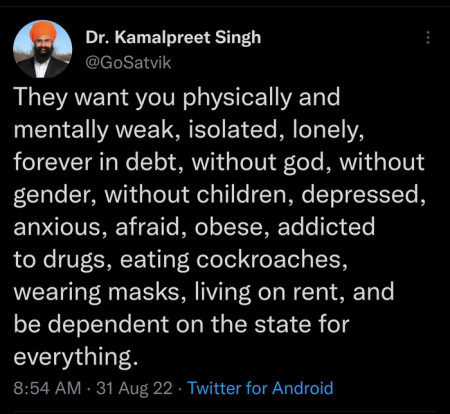The image size is (450, 414).
Task: Click the word "isolated" in the tweet
Action: (x=233, y=130)
